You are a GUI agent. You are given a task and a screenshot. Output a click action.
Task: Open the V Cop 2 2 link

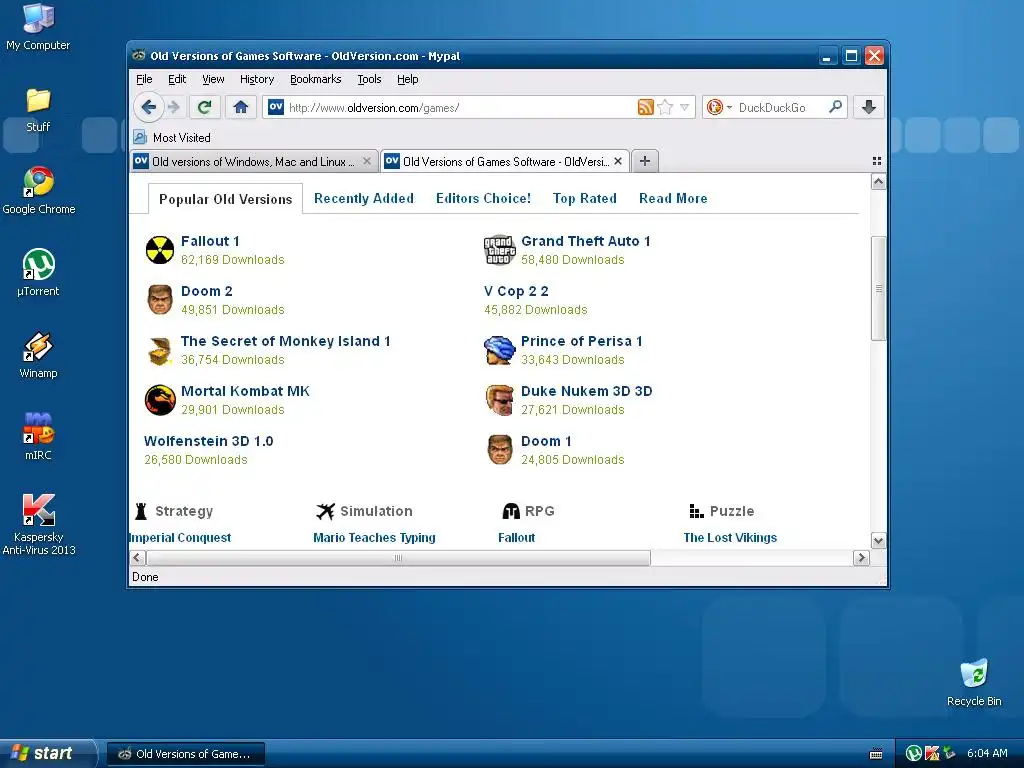516,291
